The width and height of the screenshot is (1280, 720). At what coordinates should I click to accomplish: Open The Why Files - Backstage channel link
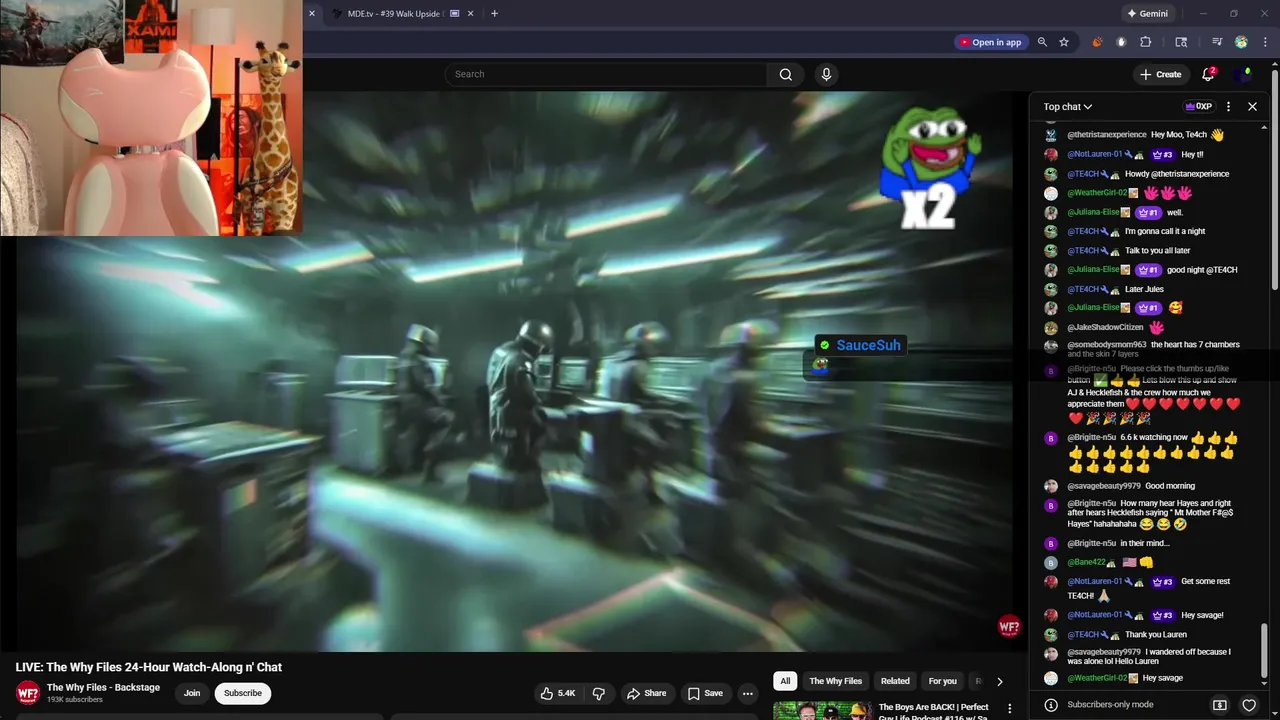[x=103, y=687]
